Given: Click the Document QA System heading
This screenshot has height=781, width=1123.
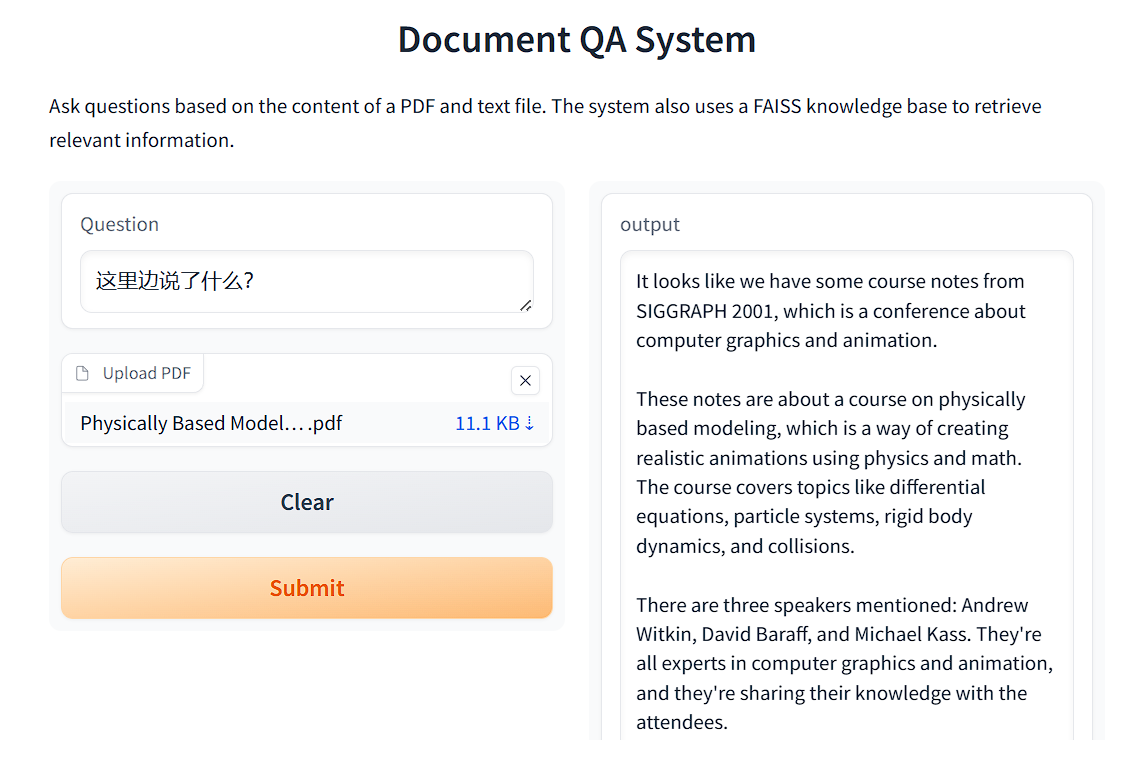Looking at the screenshot, I should click(577, 40).
